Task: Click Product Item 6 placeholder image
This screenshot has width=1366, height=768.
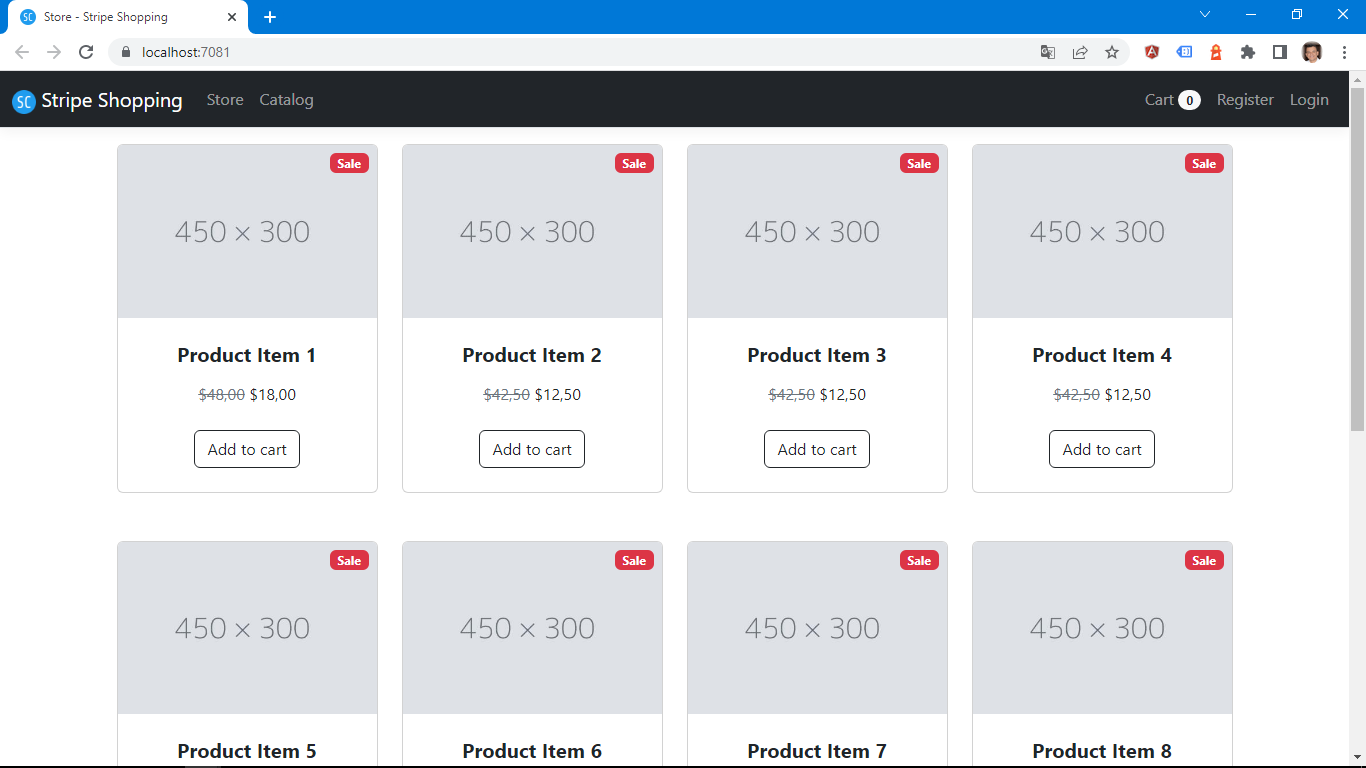Action: tap(532, 628)
